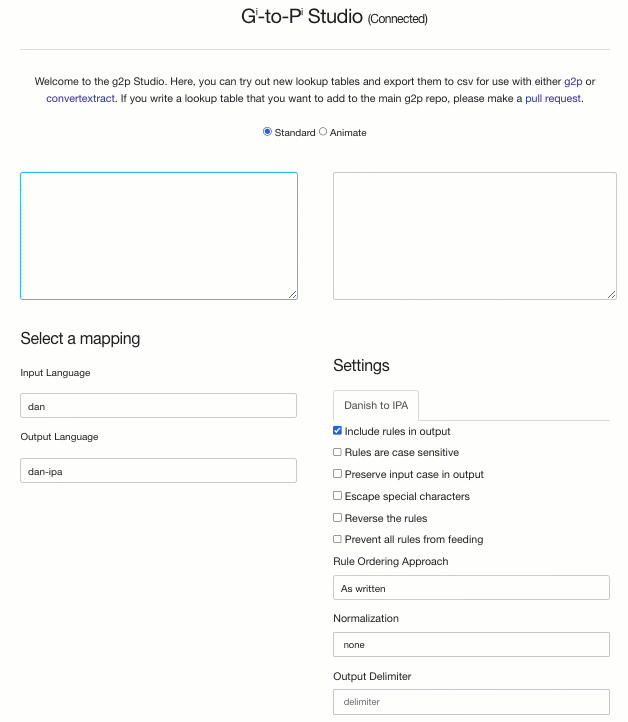This screenshot has height=722, width=628.
Task: Open the convertextract link
Action: point(81,99)
